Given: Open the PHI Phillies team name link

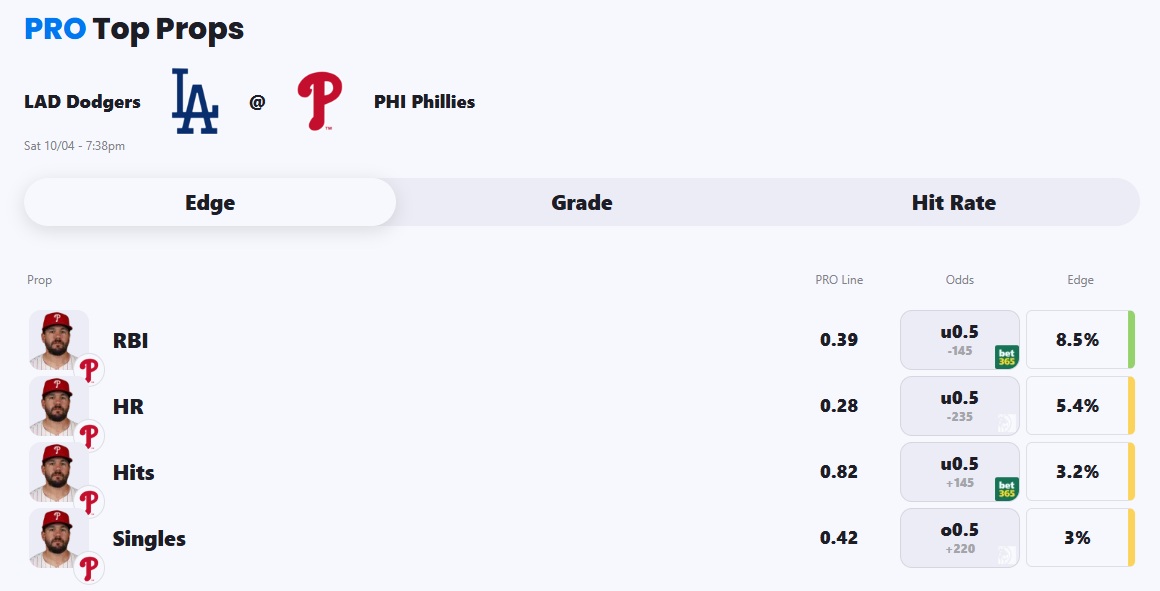Looking at the screenshot, I should [424, 102].
